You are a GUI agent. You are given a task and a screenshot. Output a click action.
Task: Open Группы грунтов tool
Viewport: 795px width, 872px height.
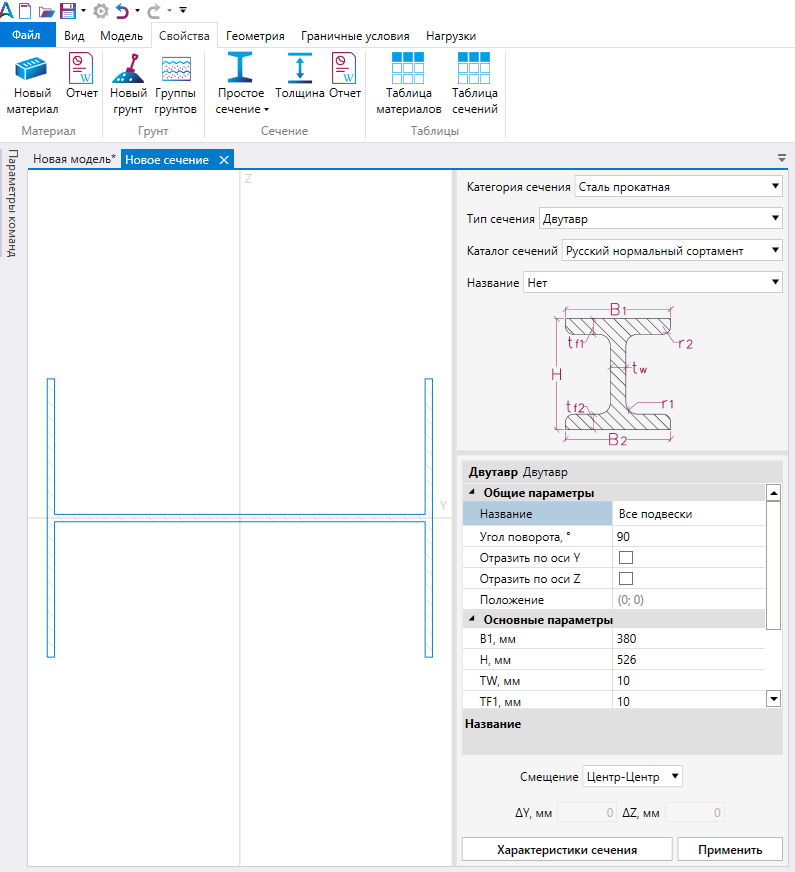[176, 83]
